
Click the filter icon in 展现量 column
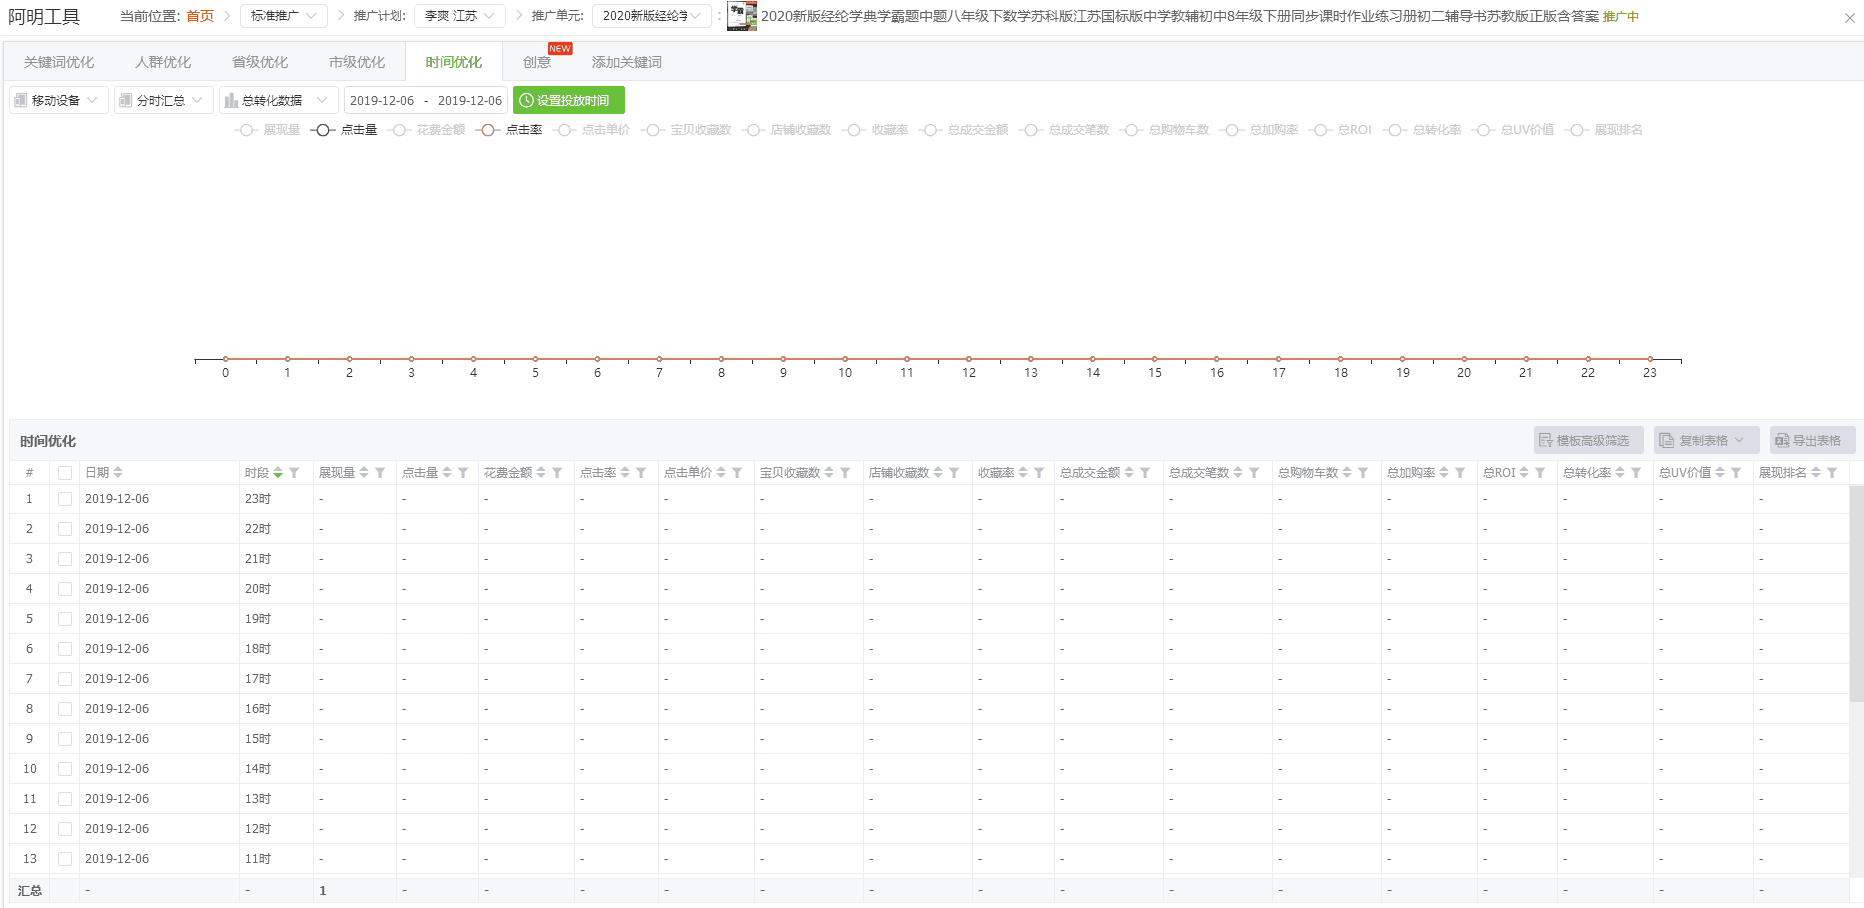(380, 473)
